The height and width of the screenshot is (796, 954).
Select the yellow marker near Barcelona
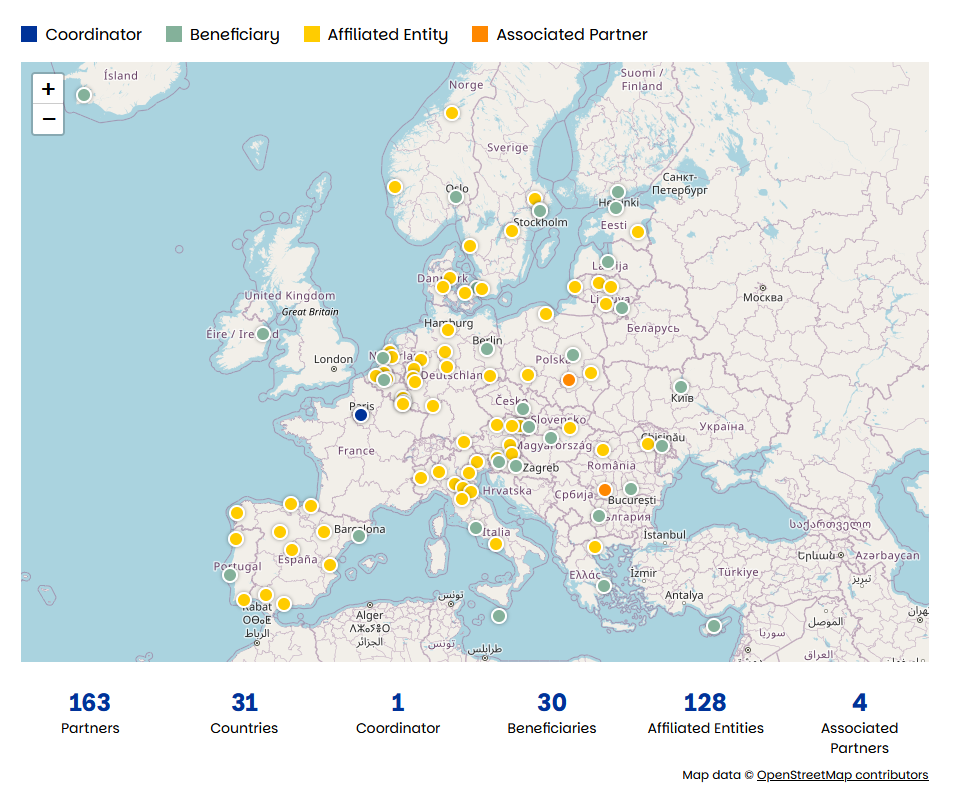tap(324, 530)
